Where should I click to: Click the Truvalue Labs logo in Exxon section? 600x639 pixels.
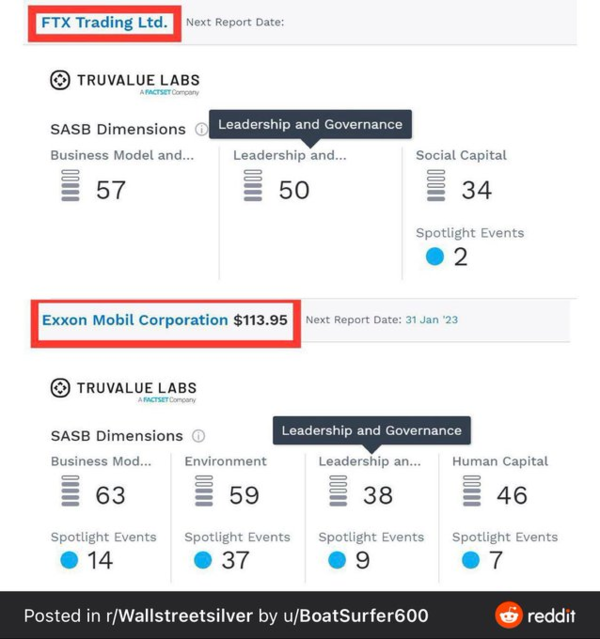coord(124,388)
